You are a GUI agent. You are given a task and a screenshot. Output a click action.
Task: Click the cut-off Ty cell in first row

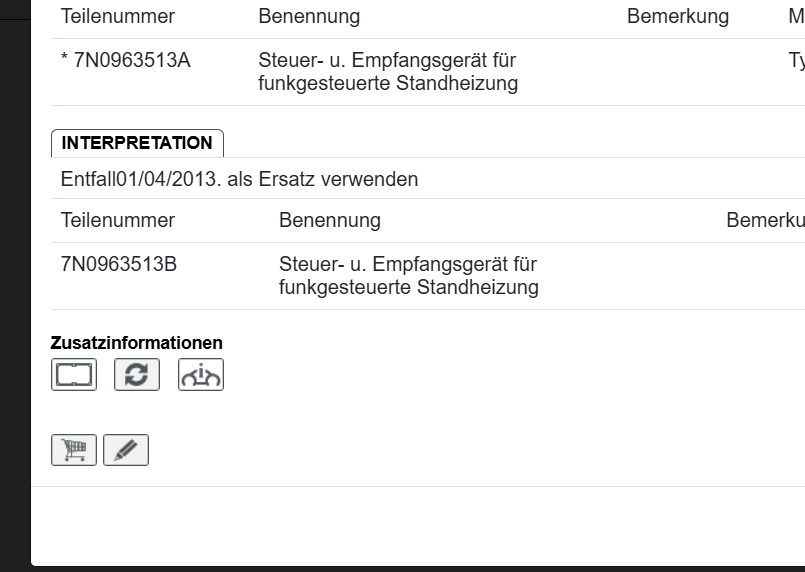point(796,62)
